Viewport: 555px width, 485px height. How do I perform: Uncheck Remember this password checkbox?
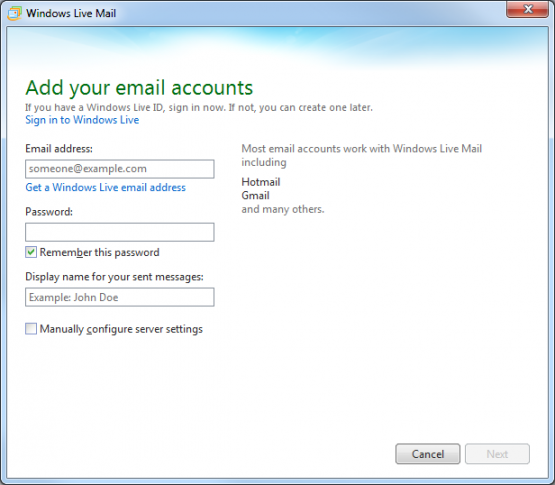(x=31, y=252)
